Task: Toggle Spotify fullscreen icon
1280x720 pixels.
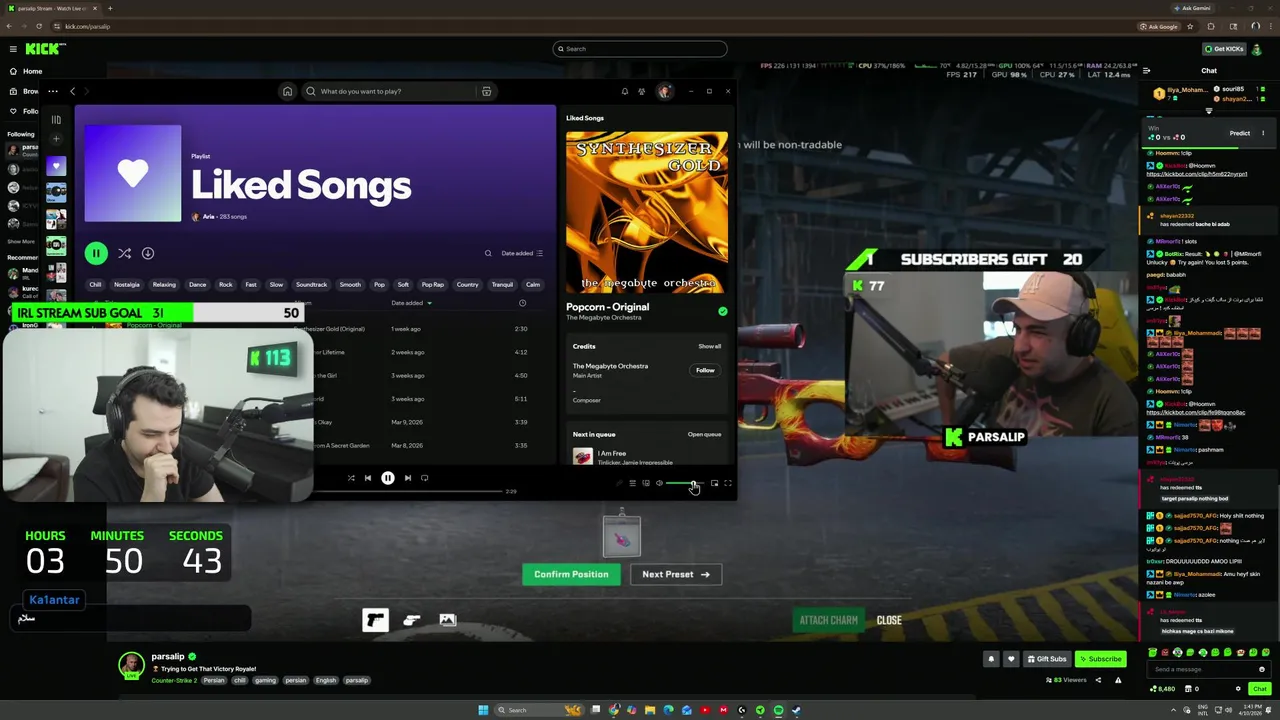Action: click(728, 483)
